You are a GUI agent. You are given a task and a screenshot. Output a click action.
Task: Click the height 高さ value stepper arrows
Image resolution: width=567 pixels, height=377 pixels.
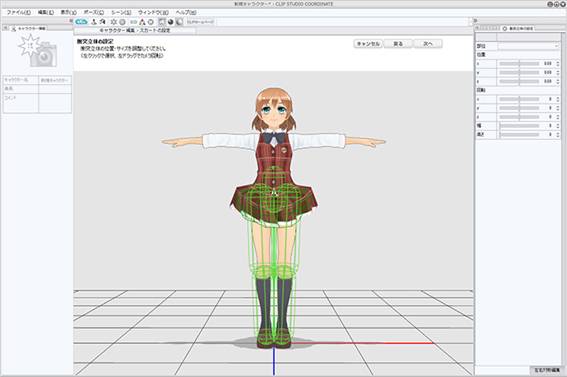[x=558, y=134]
